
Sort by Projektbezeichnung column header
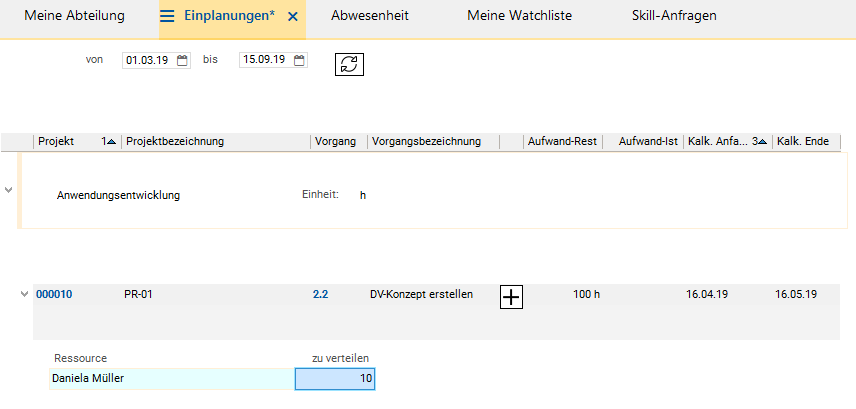click(216, 142)
